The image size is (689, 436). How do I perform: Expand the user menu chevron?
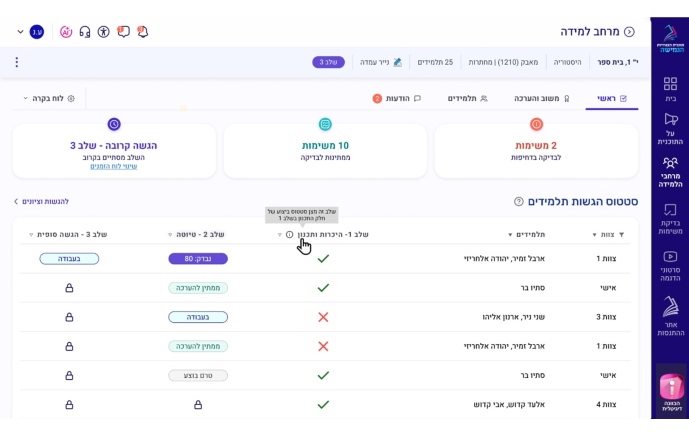[x=20, y=32]
